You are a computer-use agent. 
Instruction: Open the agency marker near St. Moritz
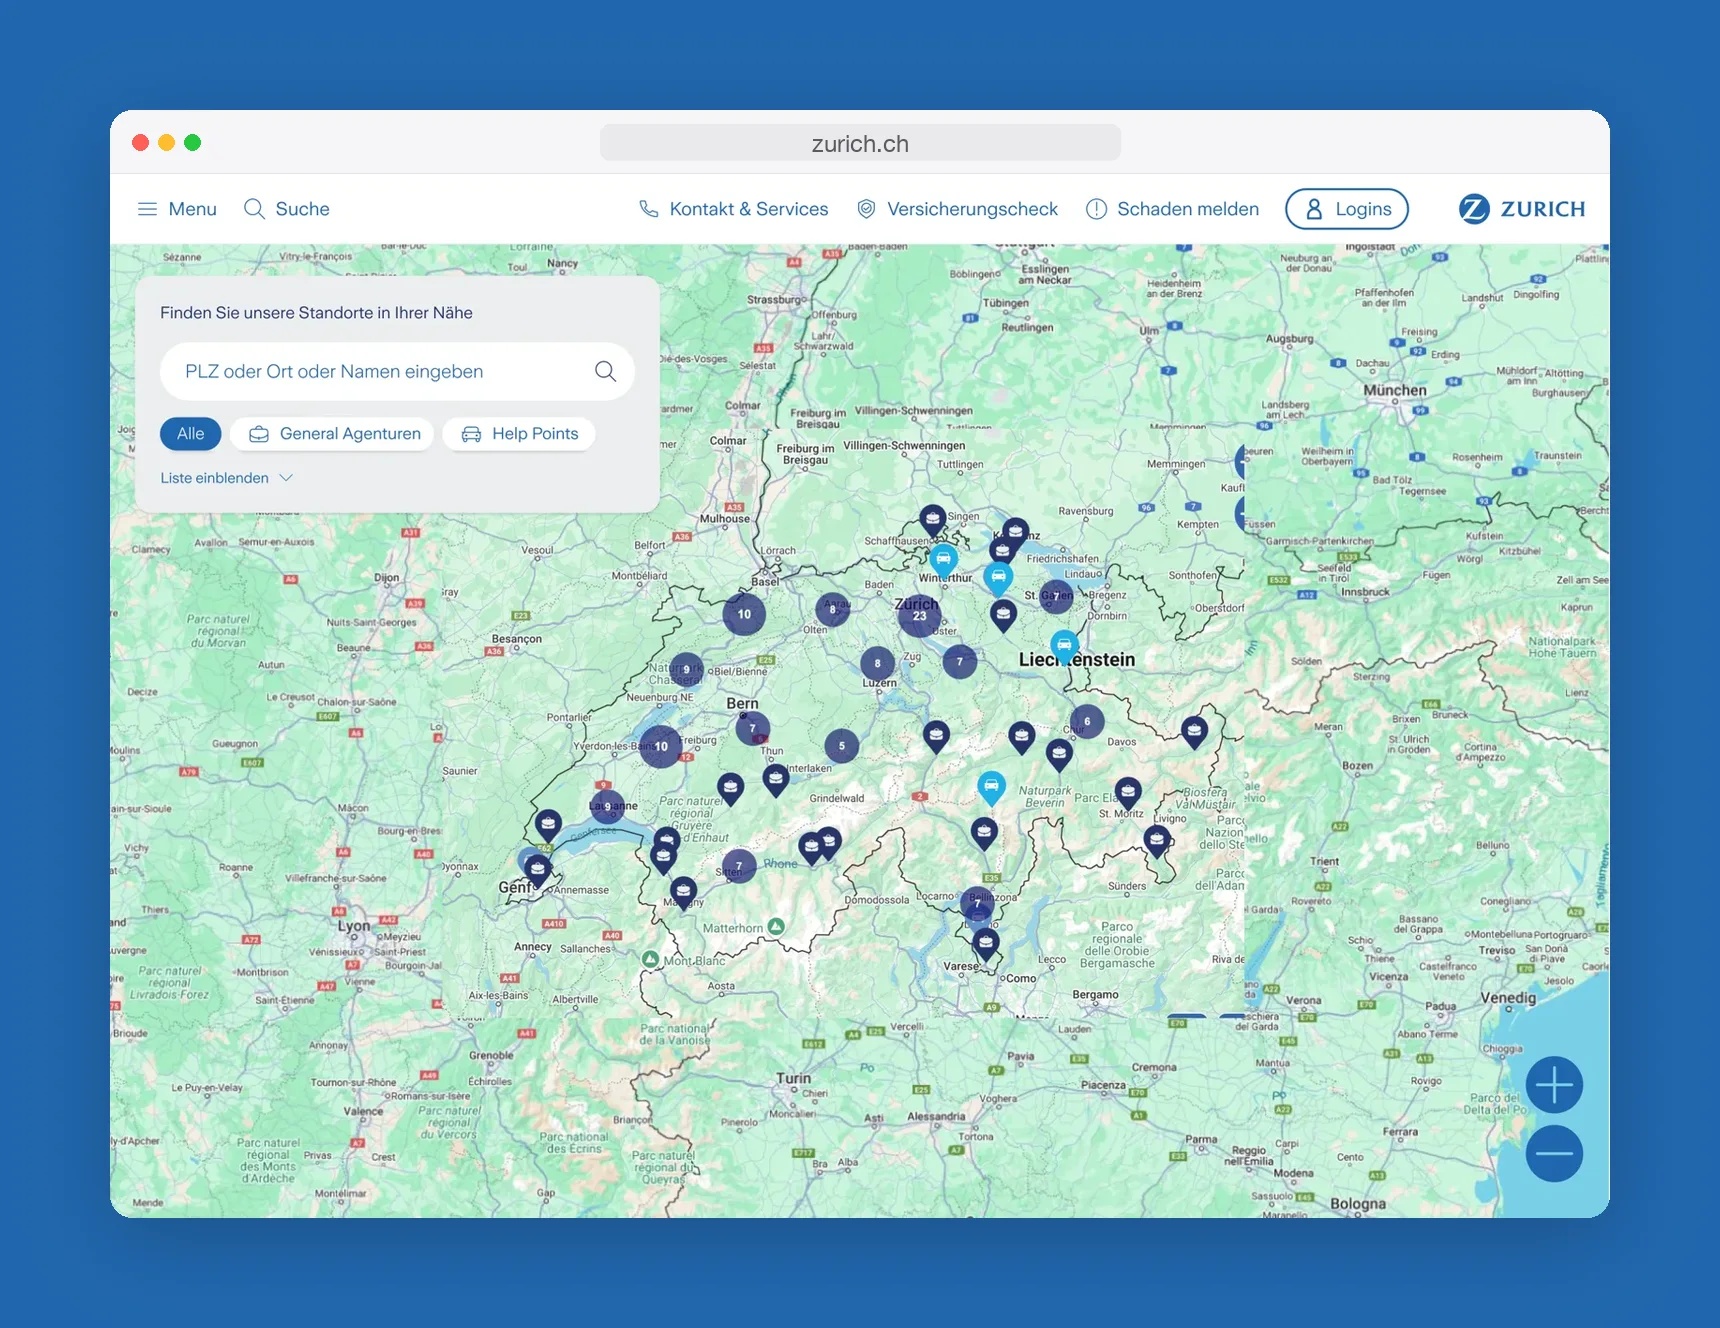[x=1128, y=793]
